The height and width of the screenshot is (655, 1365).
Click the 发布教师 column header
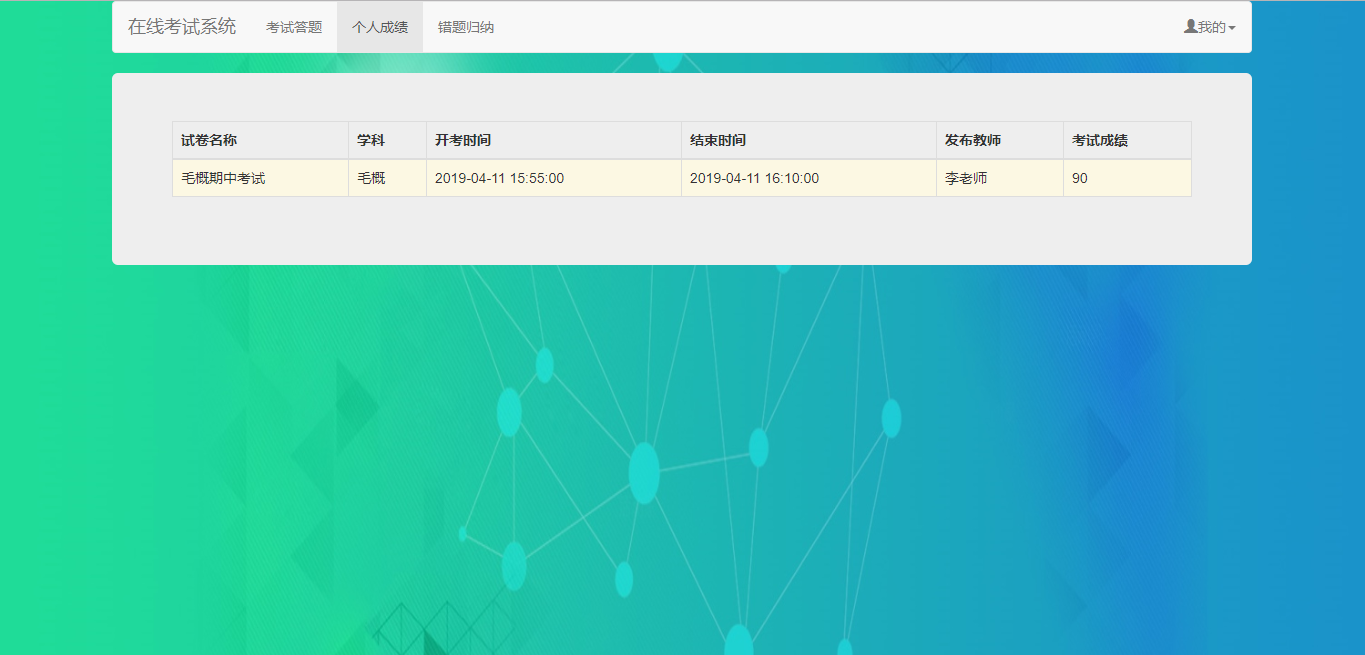[x=1000, y=140]
